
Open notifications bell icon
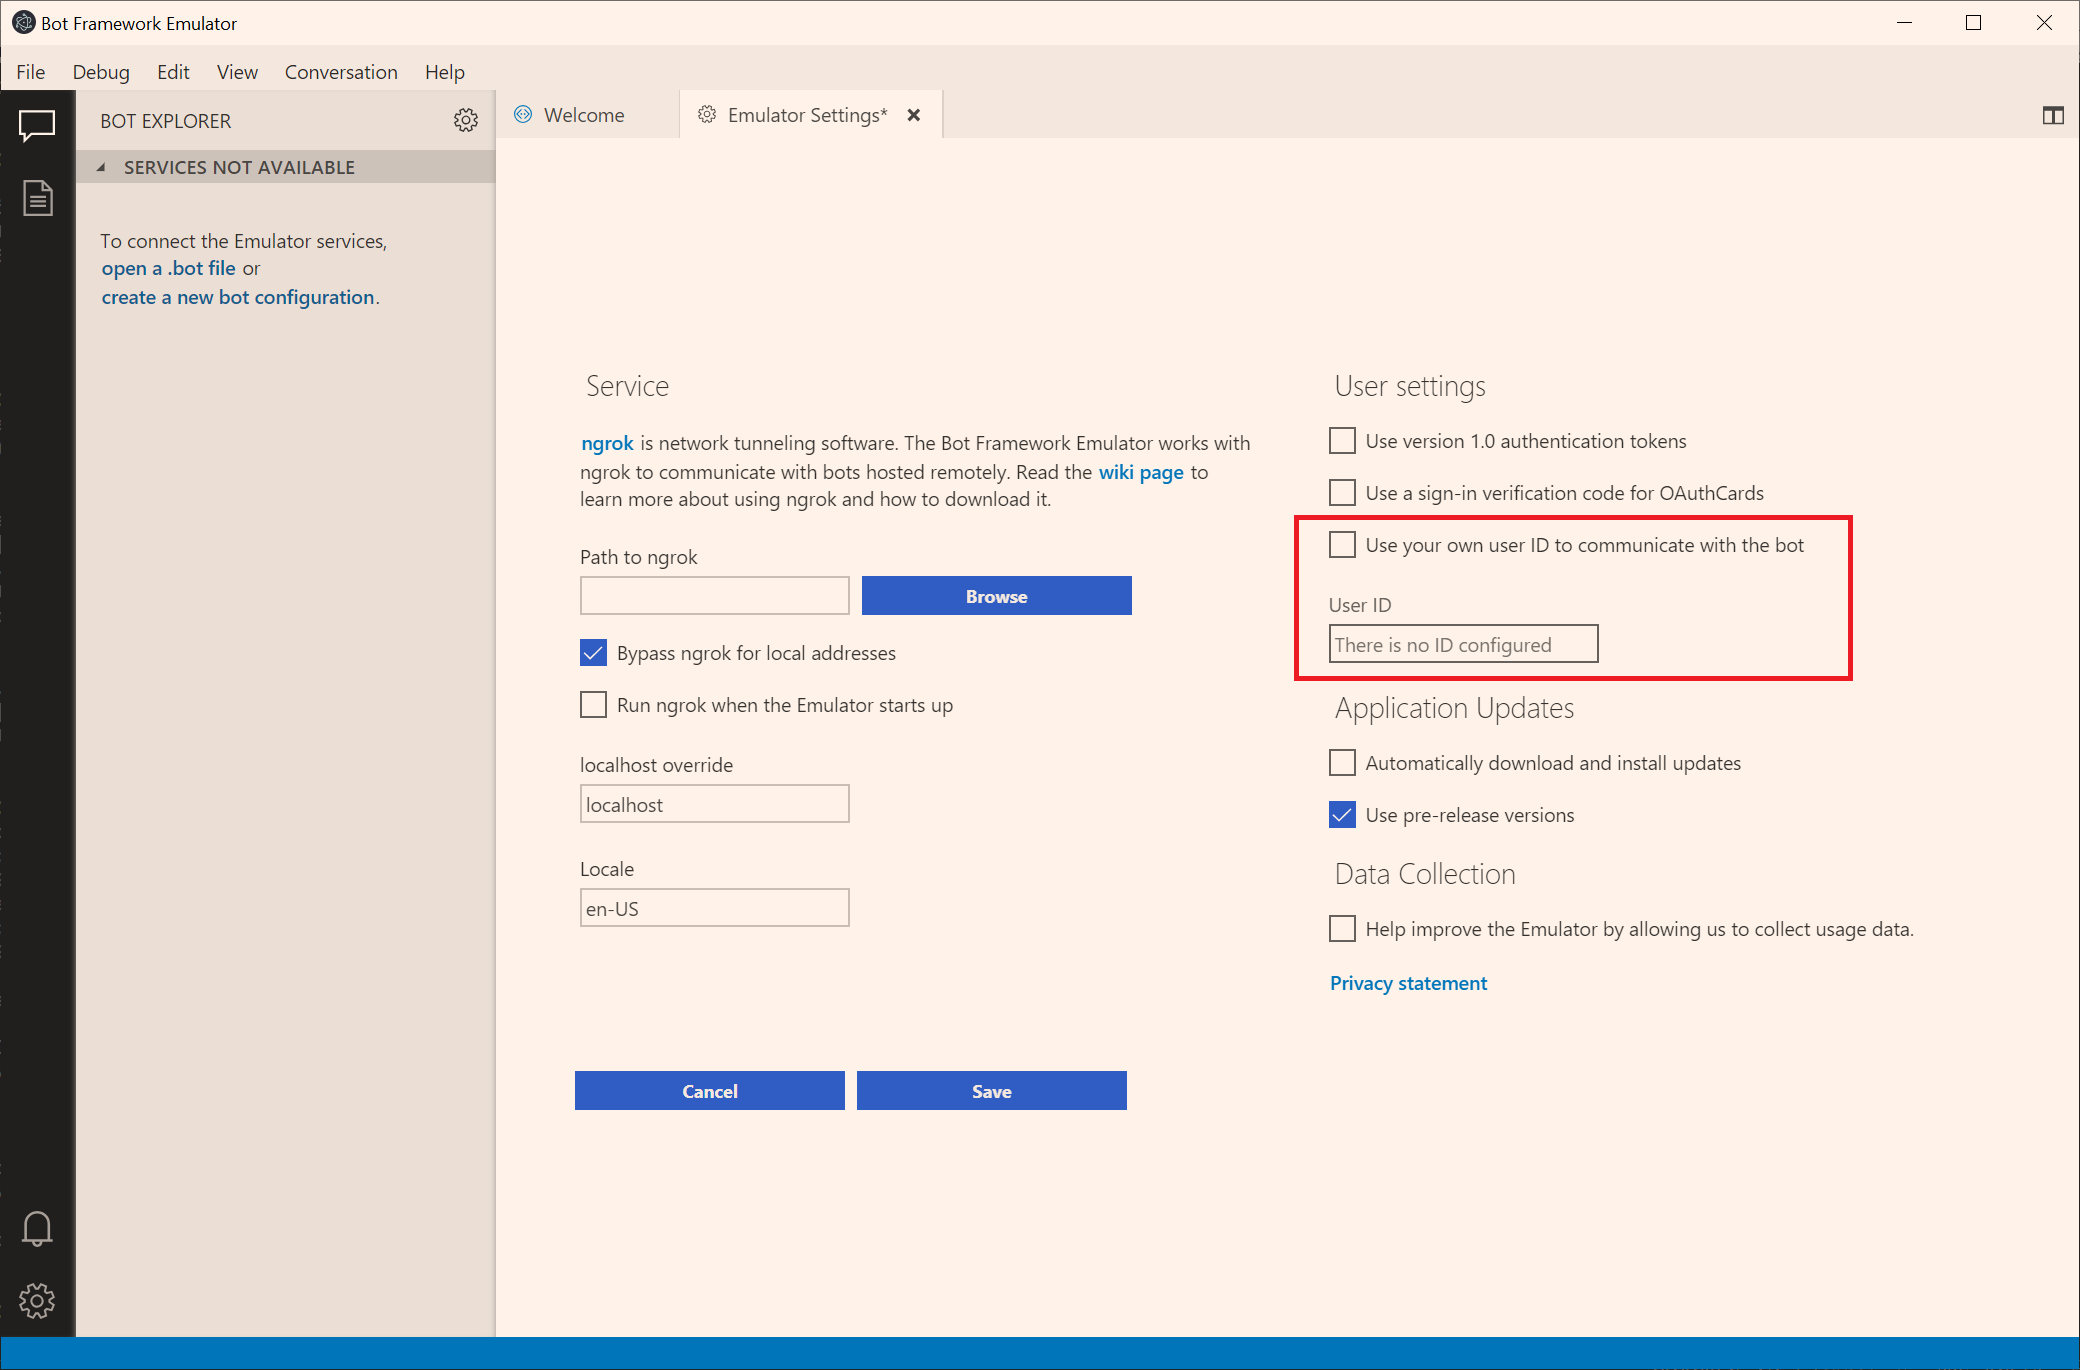point(37,1229)
